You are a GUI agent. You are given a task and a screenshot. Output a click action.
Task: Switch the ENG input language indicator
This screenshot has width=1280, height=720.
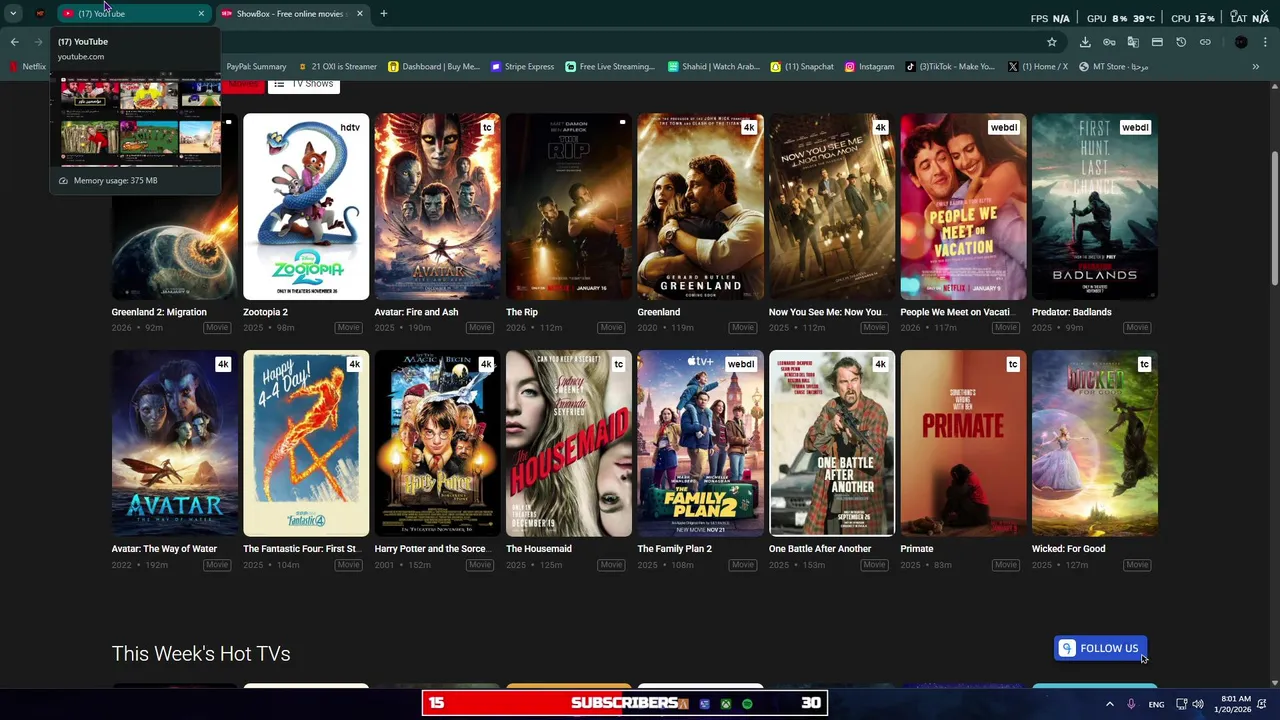point(1156,704)
